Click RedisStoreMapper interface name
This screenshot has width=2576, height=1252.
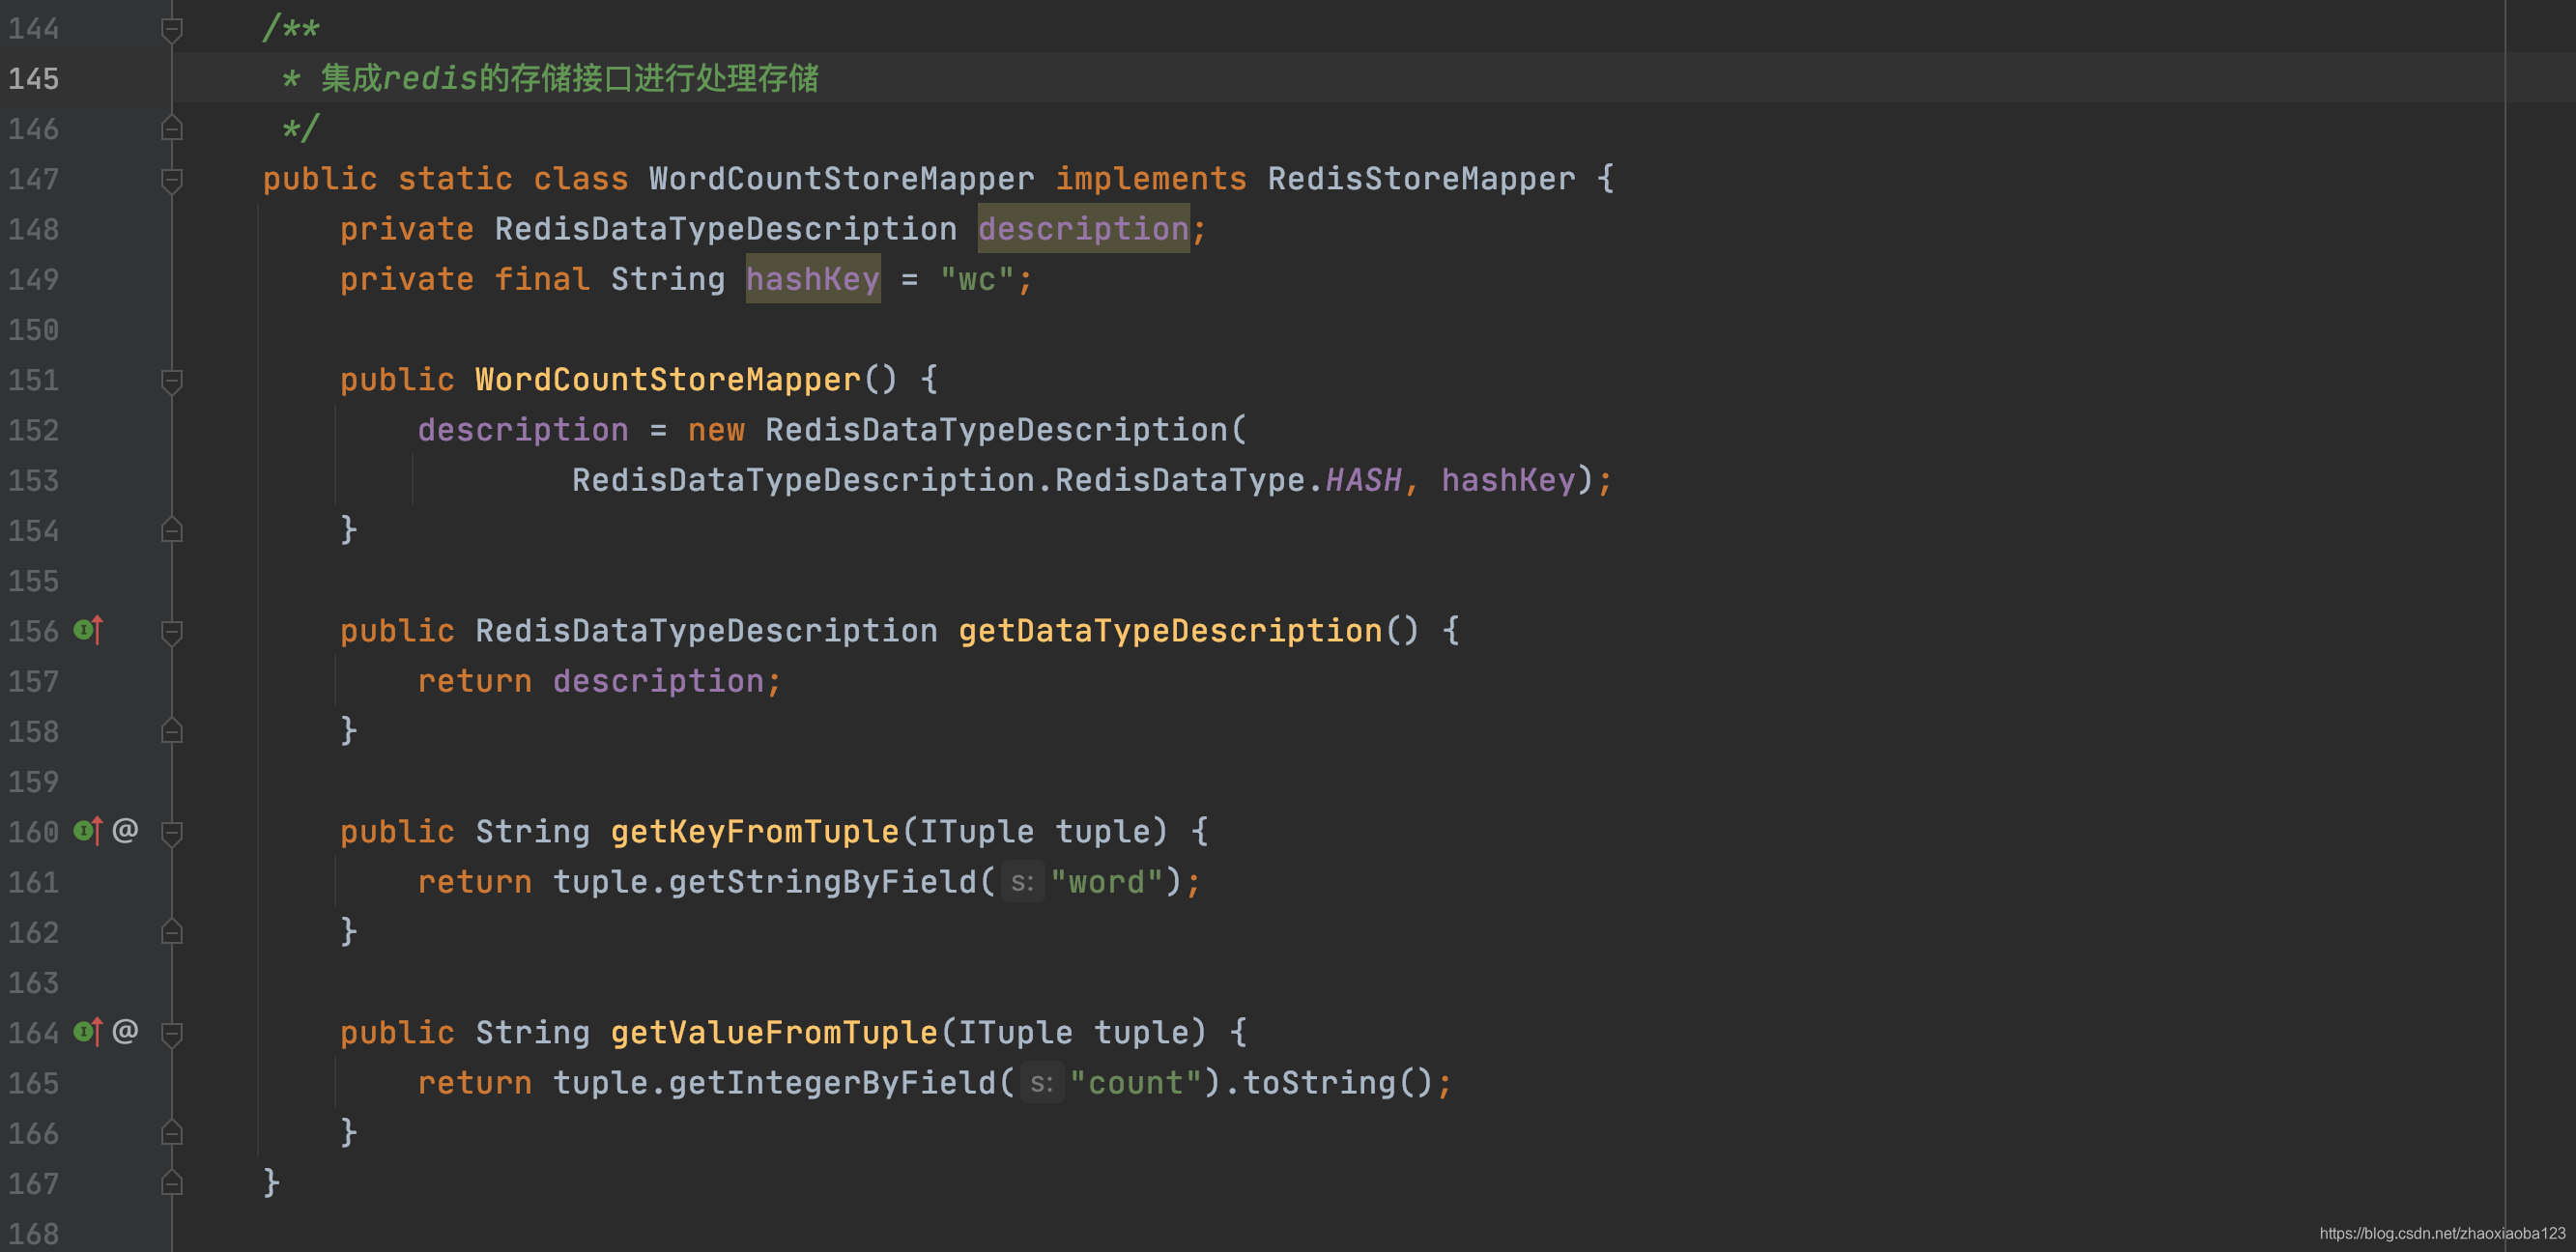tap(1421, 179)
